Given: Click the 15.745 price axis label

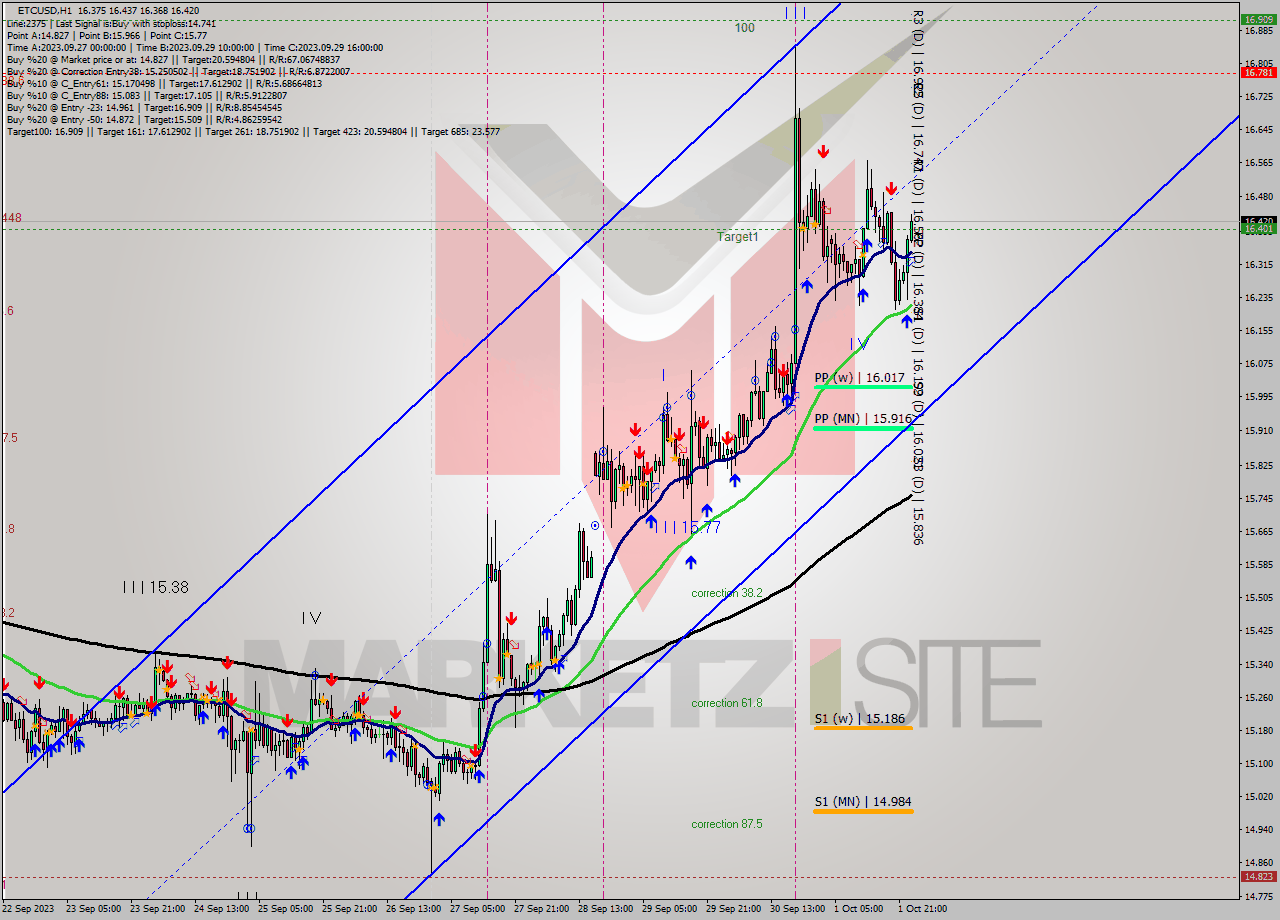Looking at the screenshot, I should pyautogui.click(x=1258, y=498).
